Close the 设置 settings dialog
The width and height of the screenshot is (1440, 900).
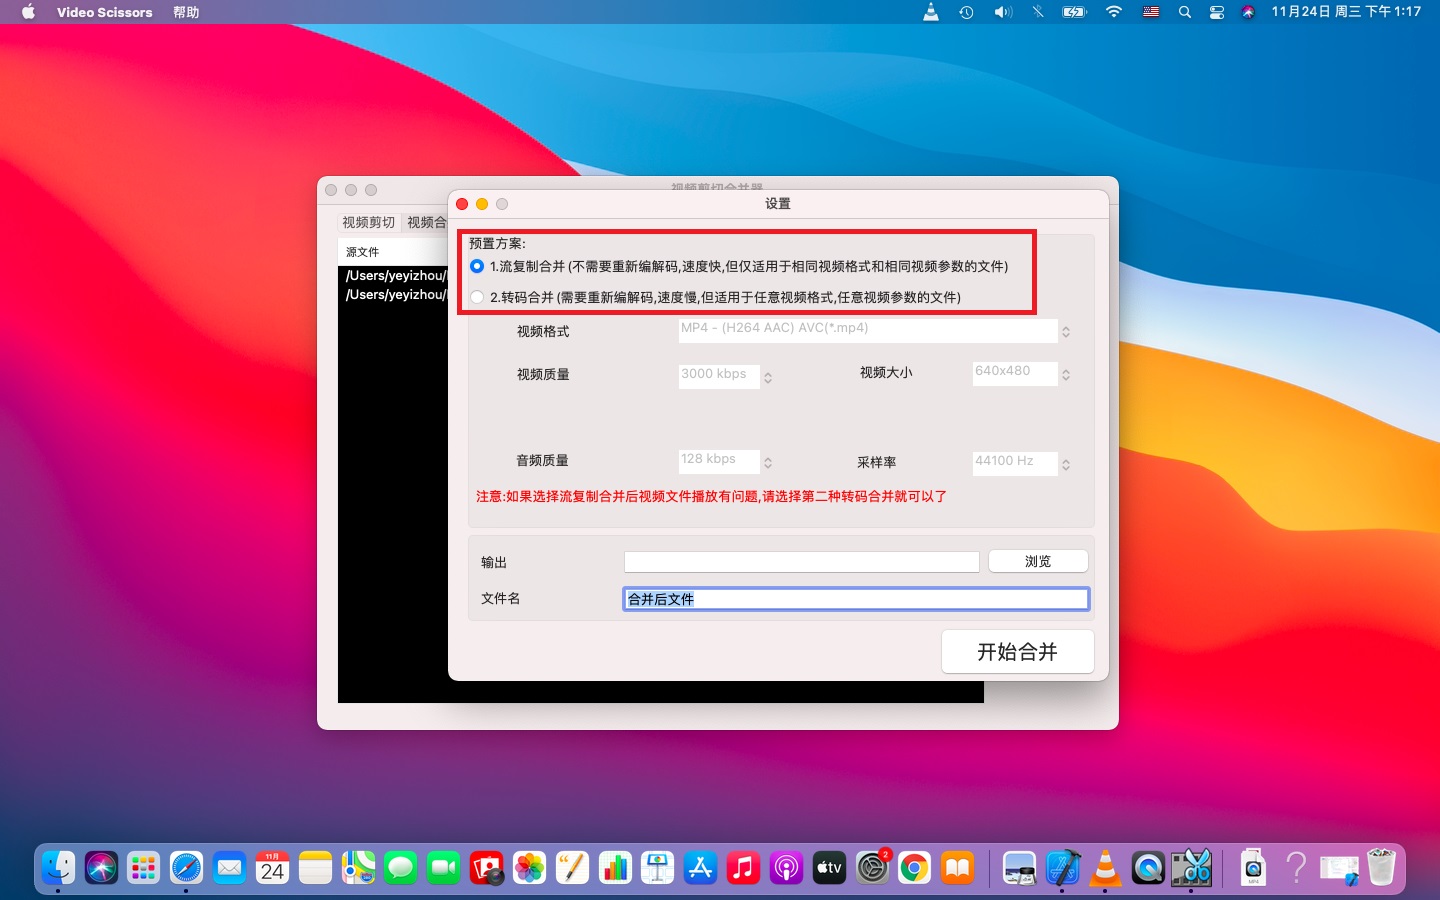462,204
